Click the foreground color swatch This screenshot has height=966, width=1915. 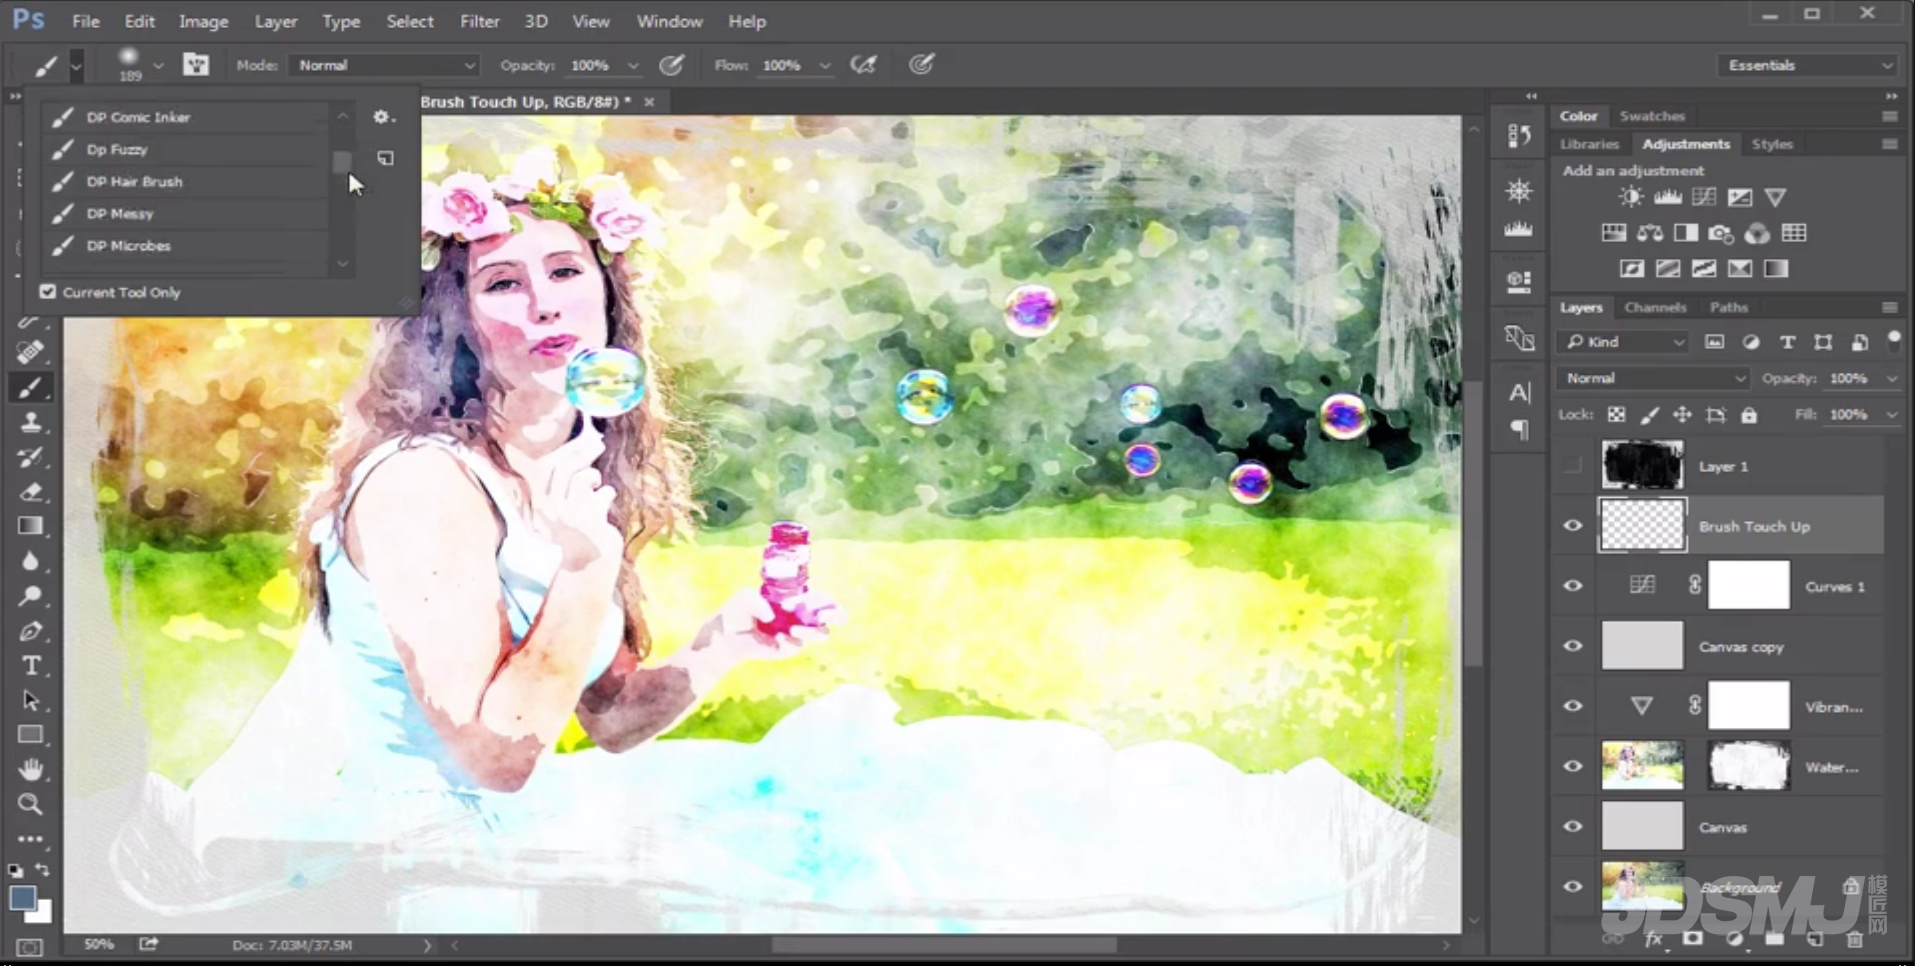pos(21,897)
